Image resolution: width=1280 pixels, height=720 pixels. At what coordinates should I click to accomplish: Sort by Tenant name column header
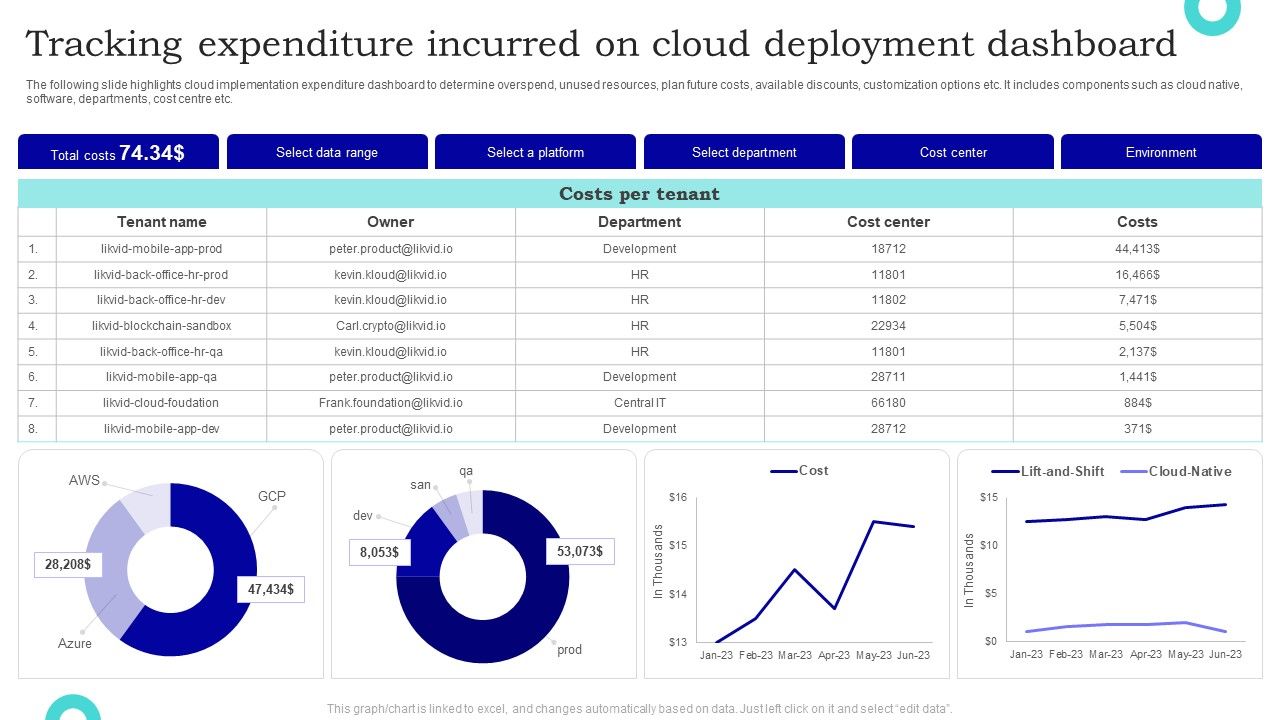(x=162, y=222)
